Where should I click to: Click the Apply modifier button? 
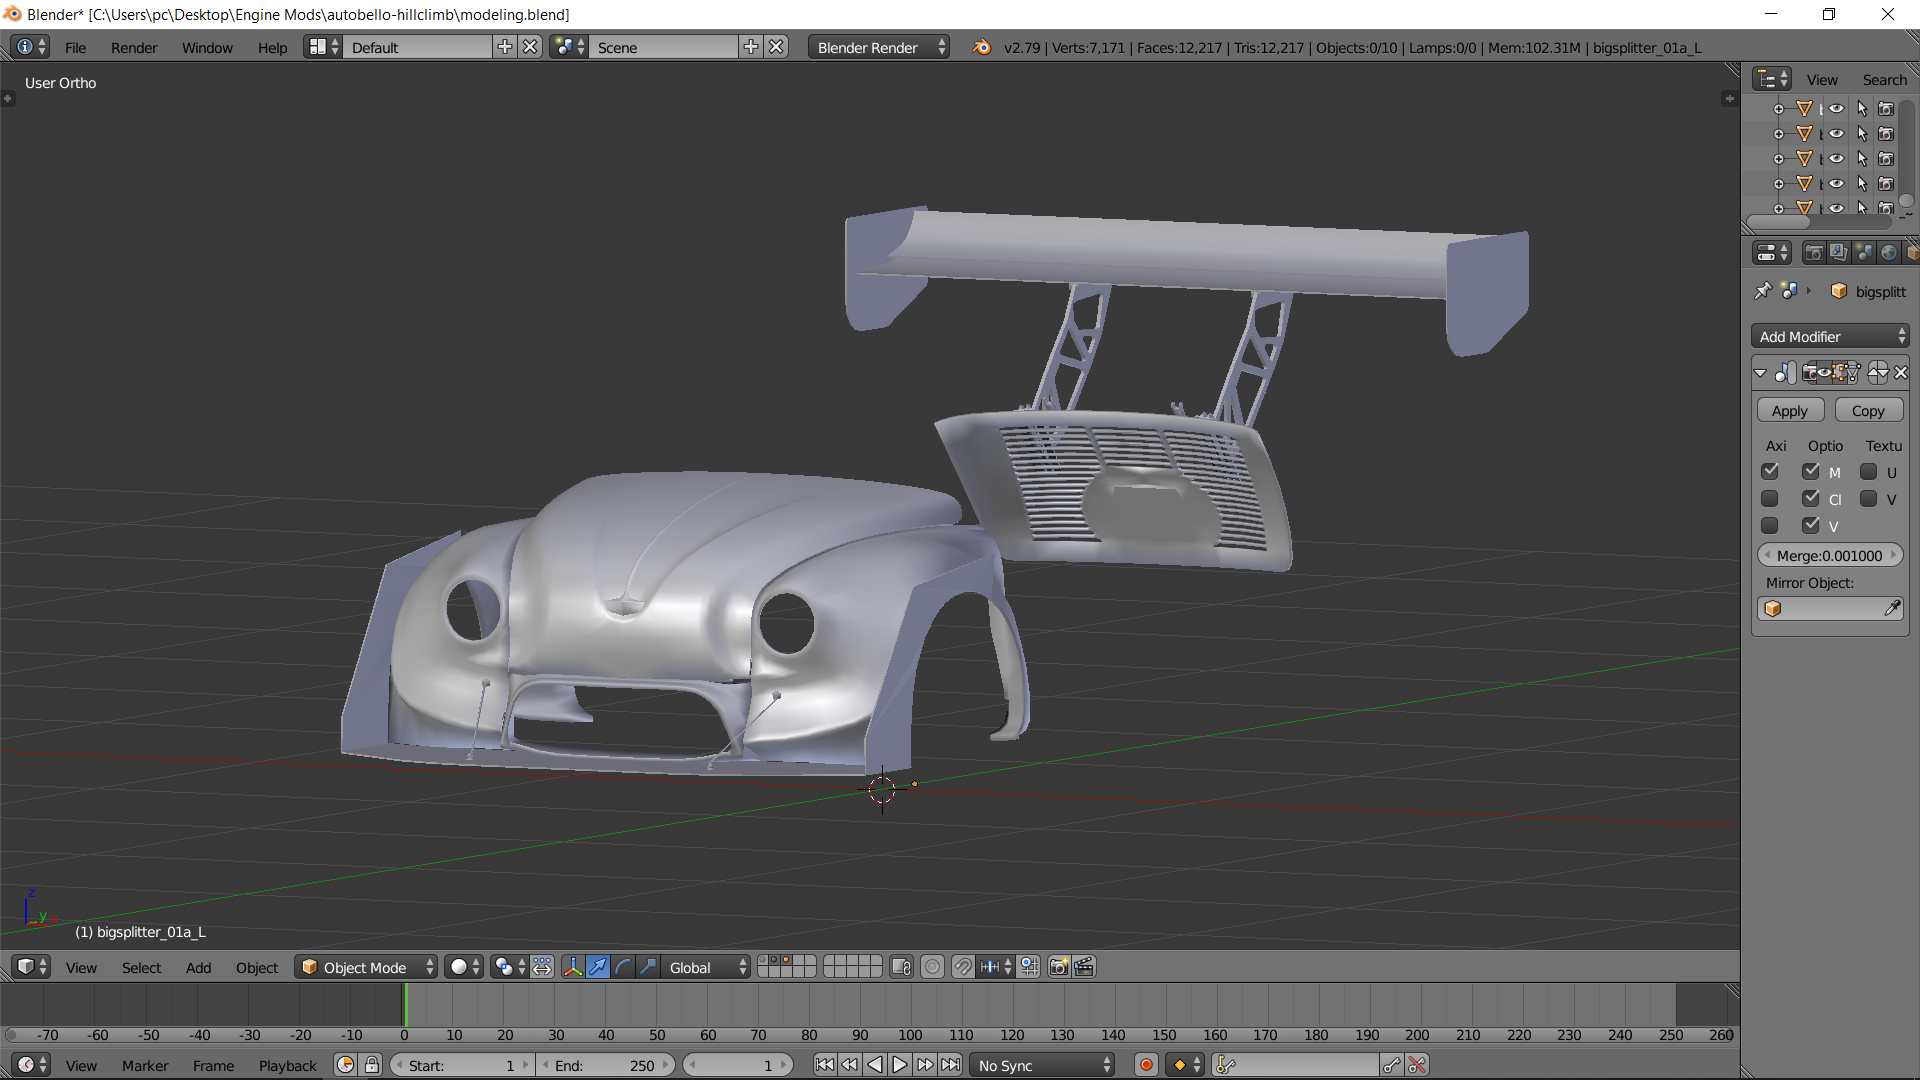[1790, 411]
